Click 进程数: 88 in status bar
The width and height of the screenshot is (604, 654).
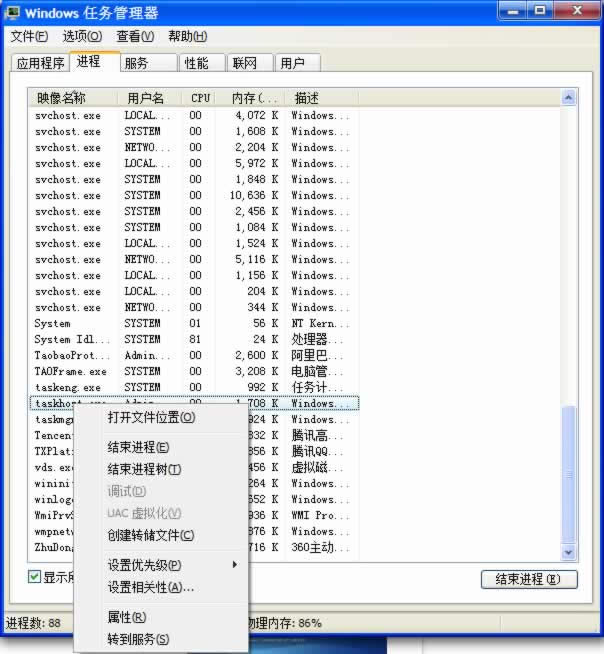[x=33, y=623]
